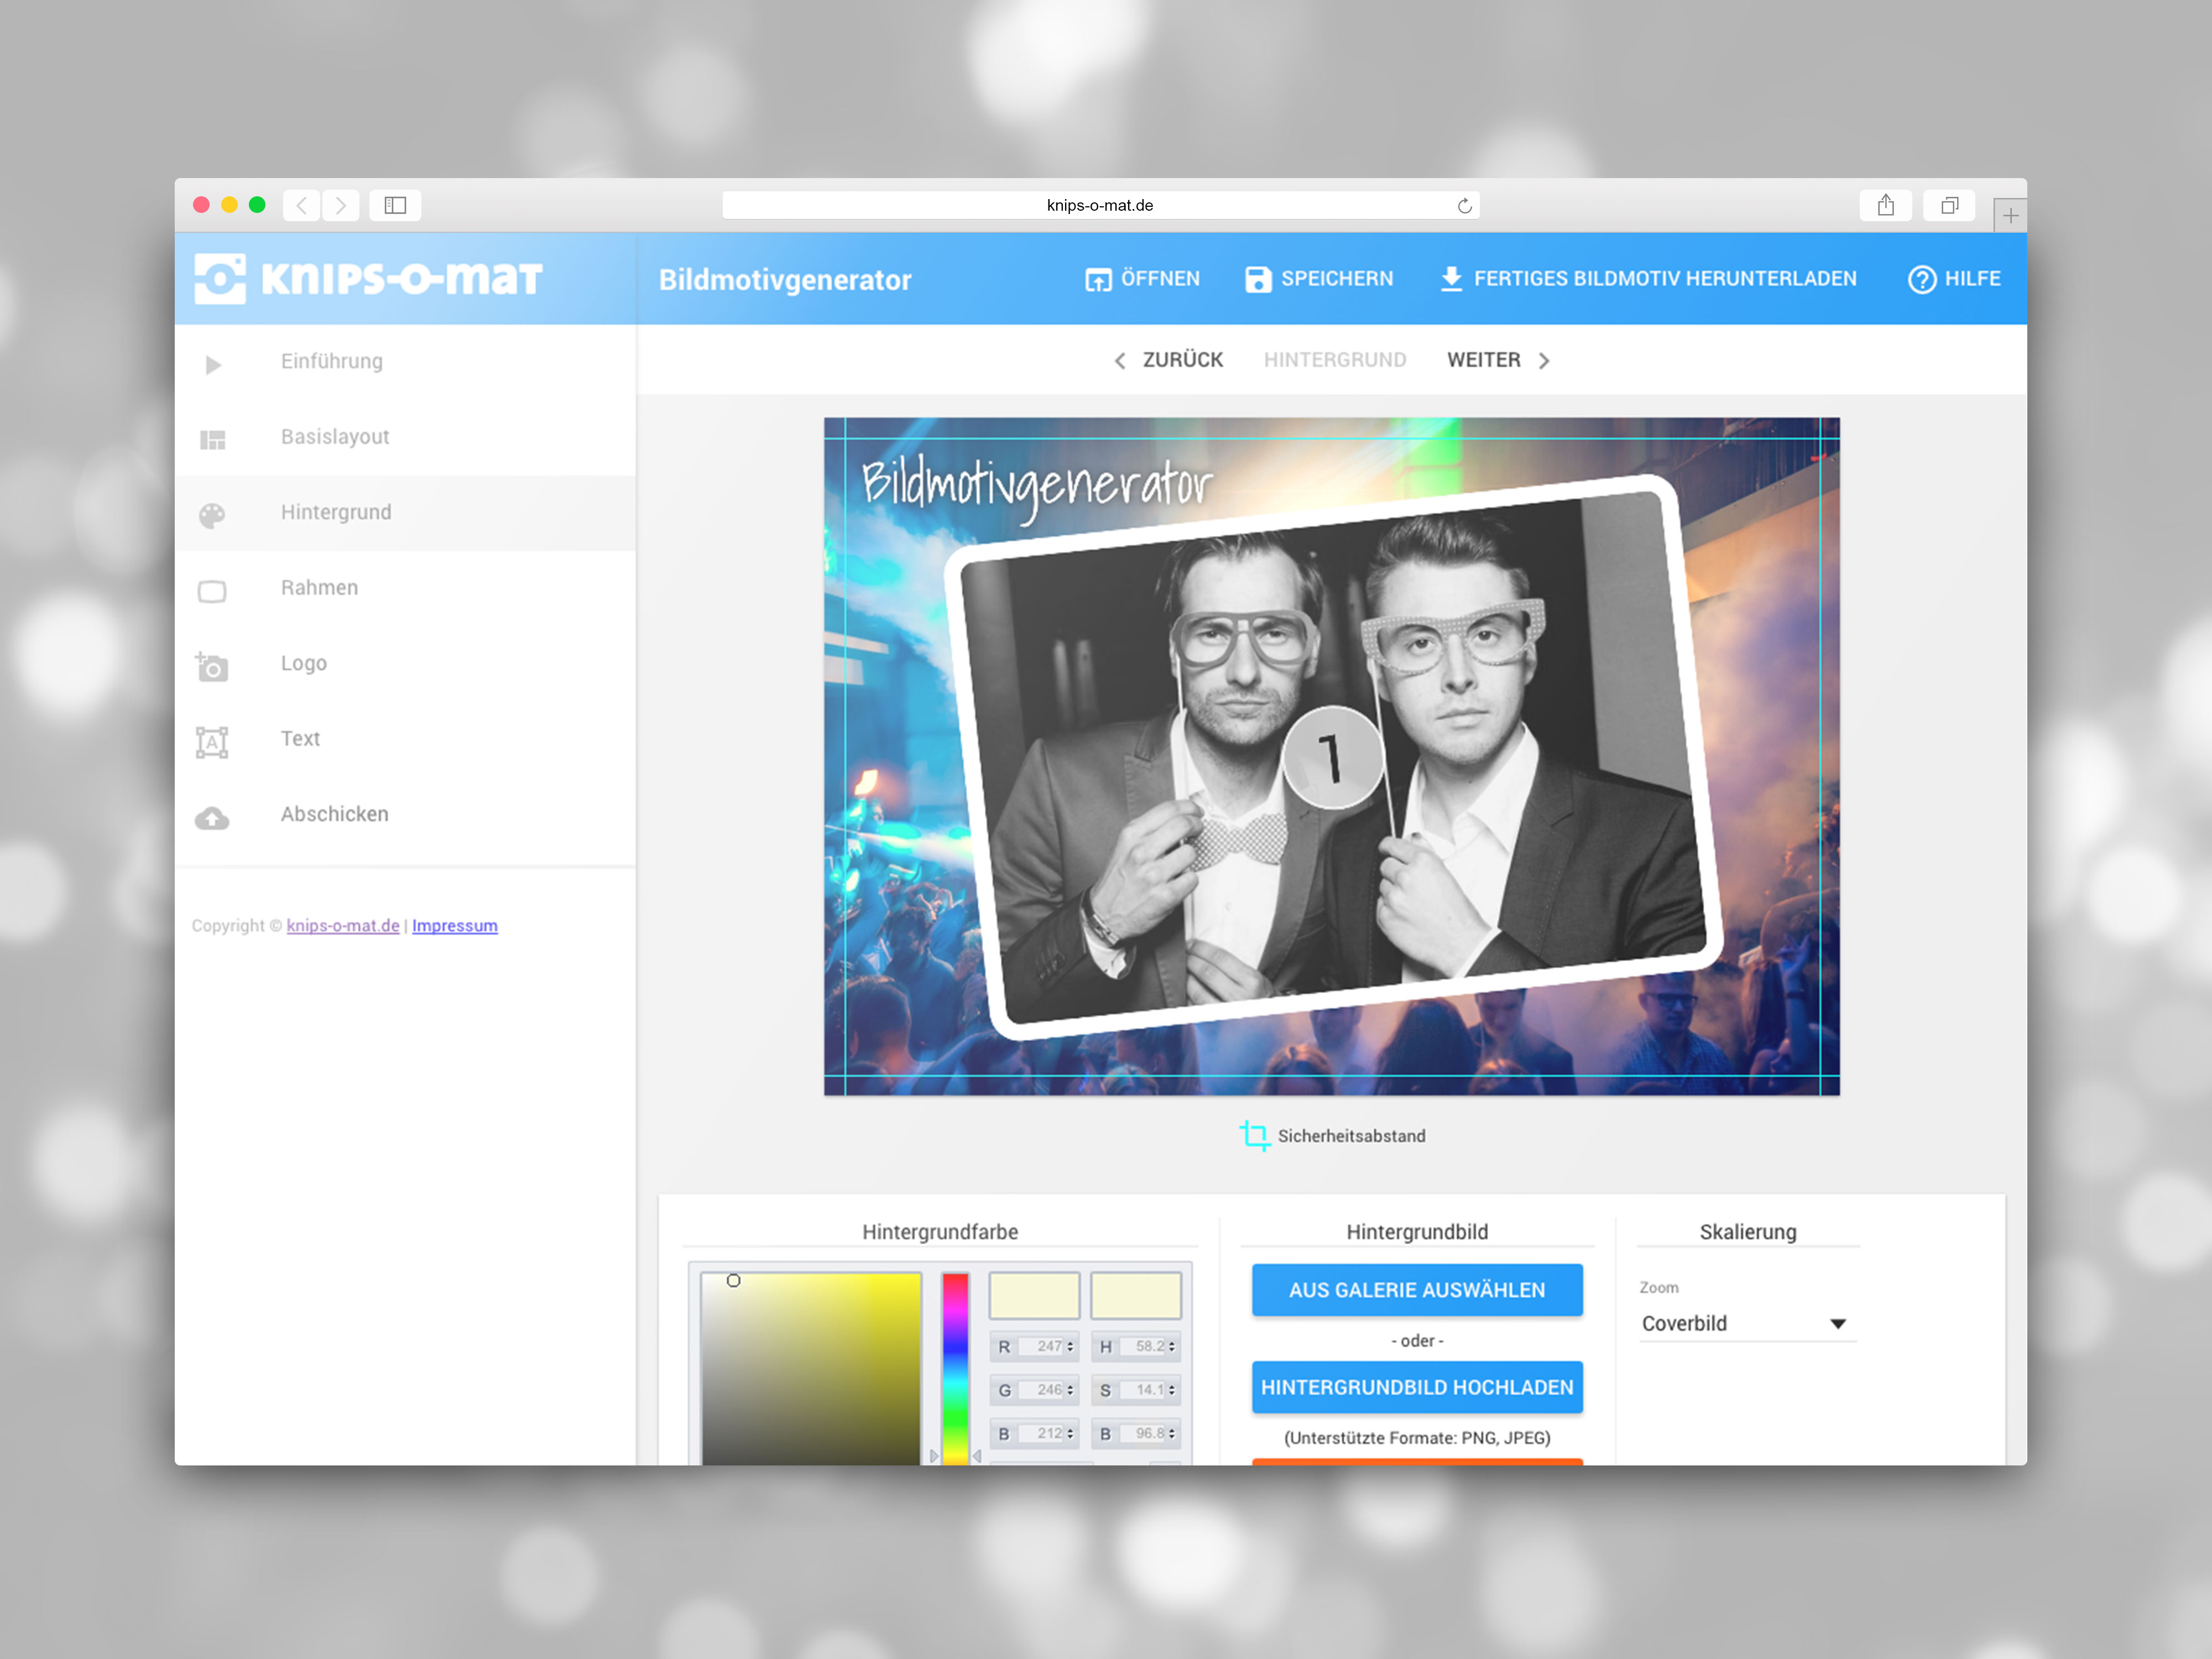Click the Speichern floppy disk icon

pyautogui.click(x=1258, y=279)
